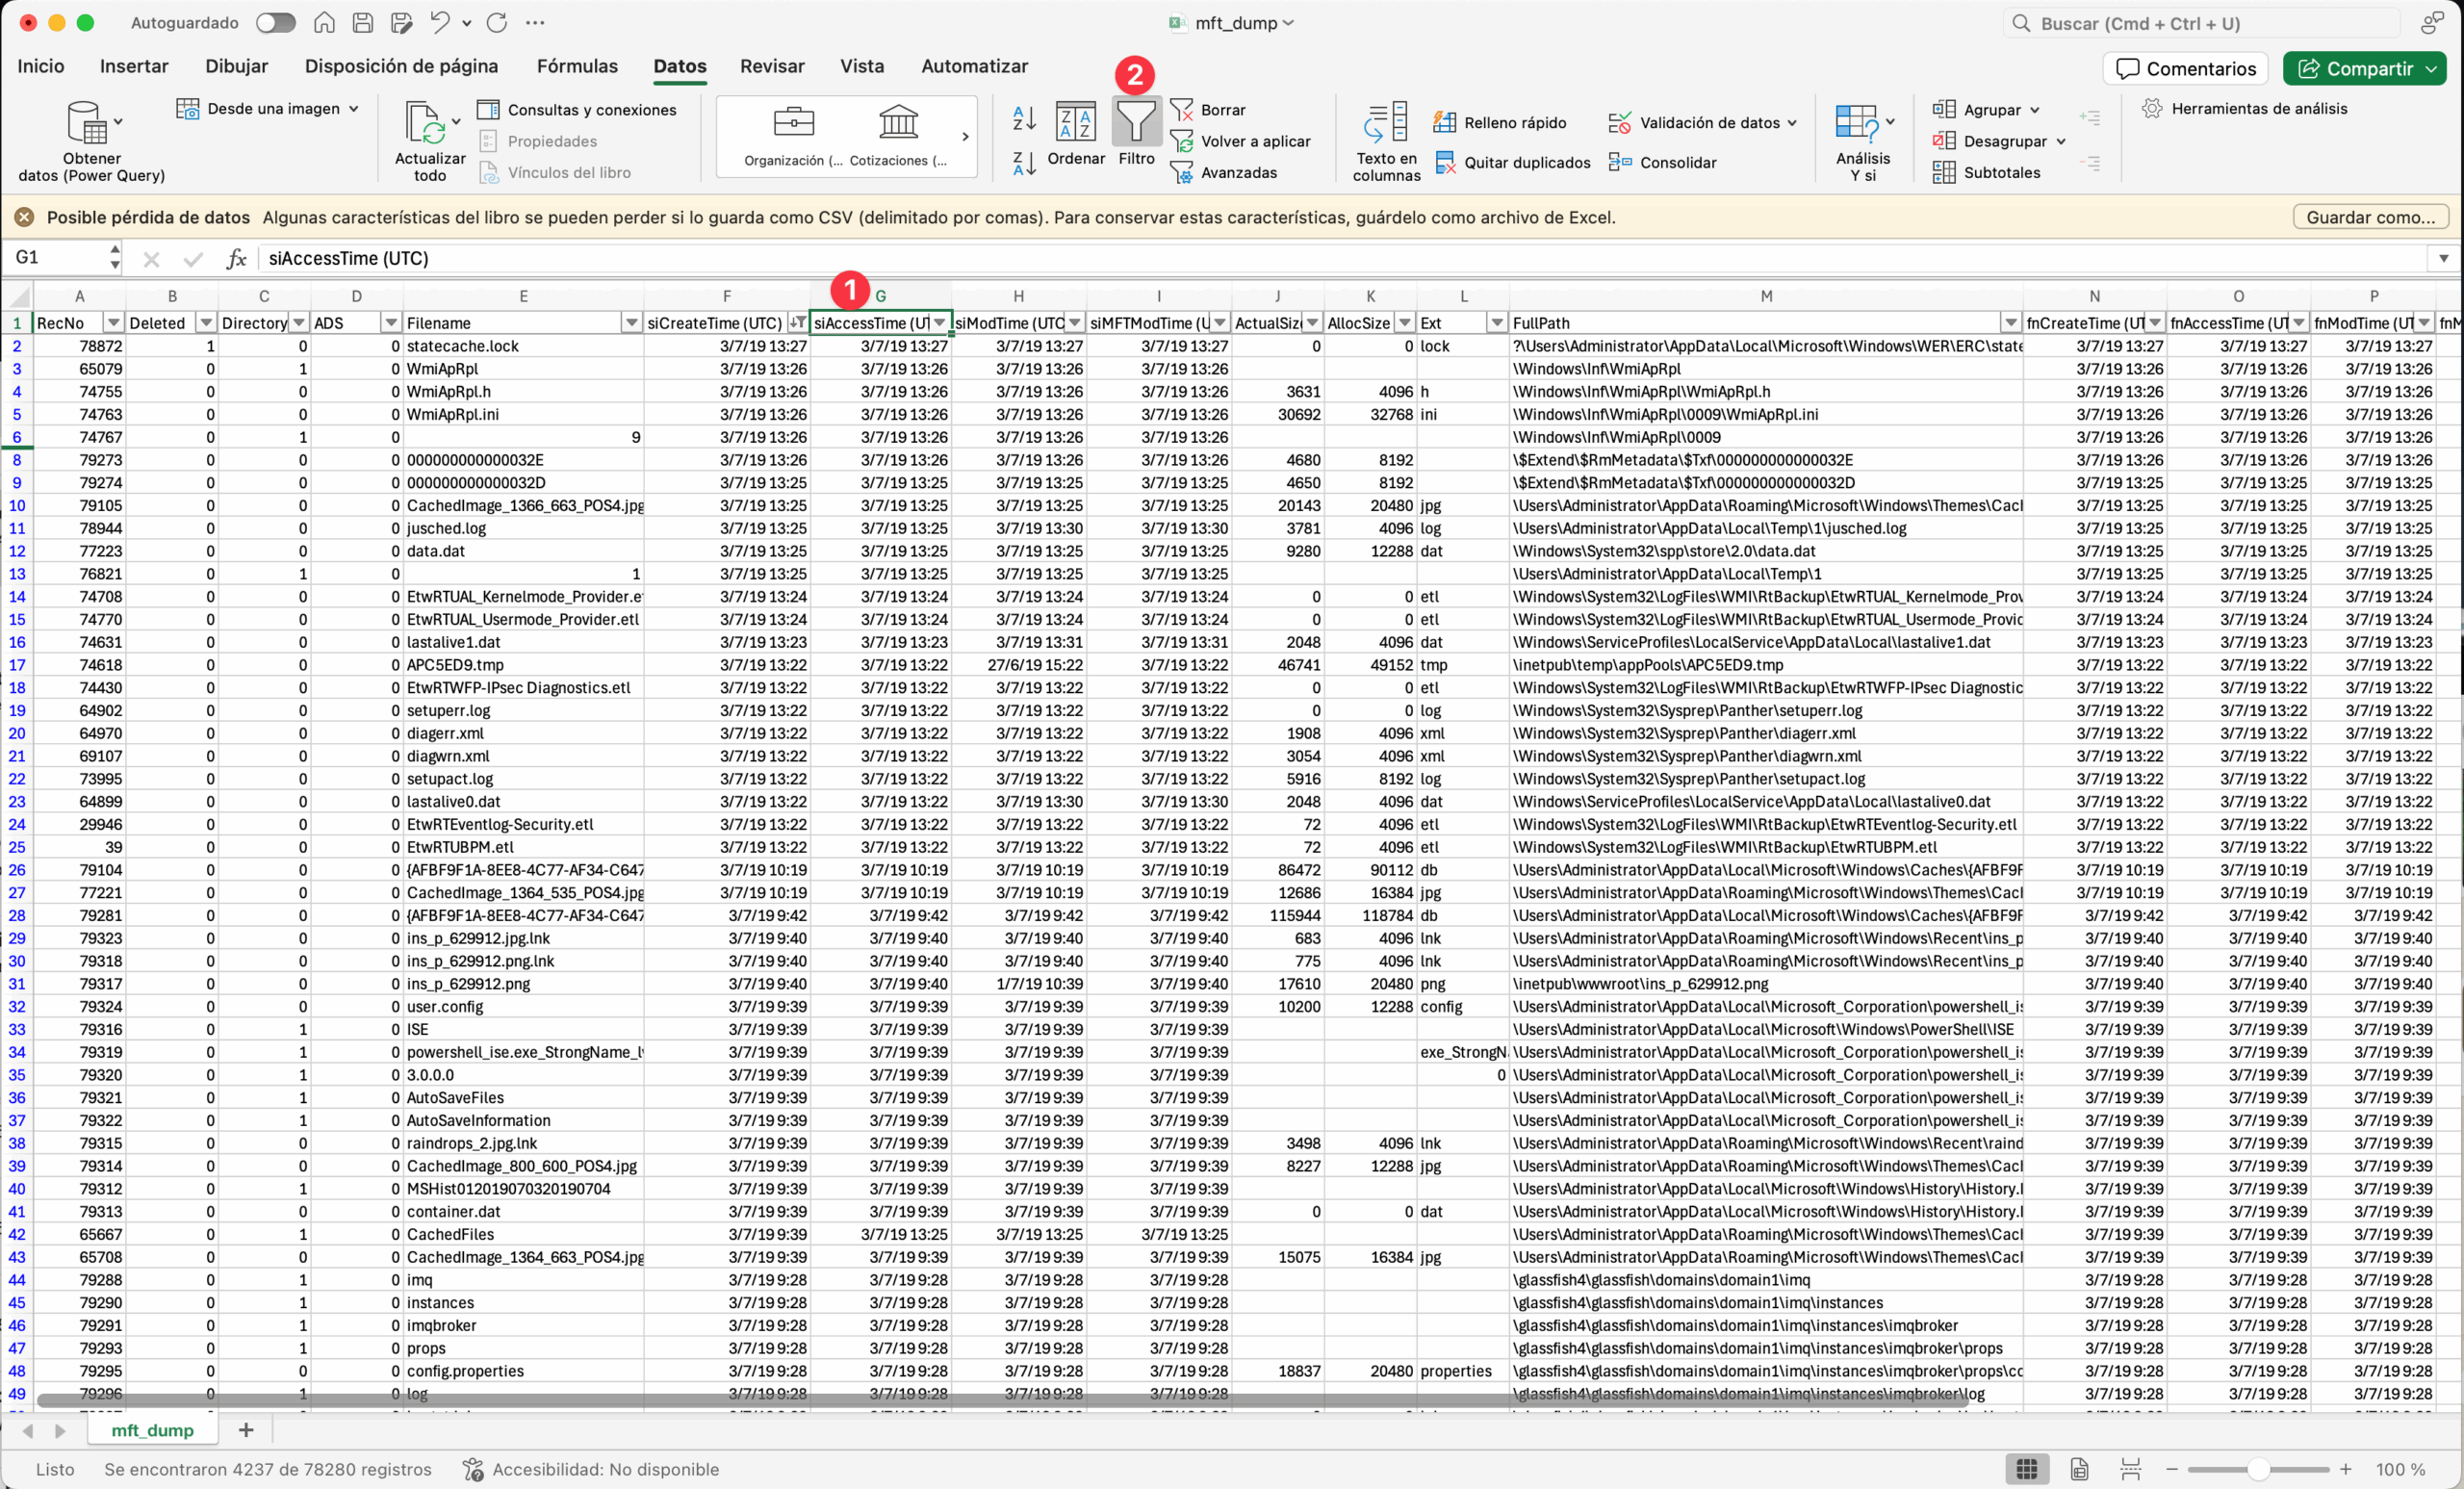Open the Automatizar tab
2464x1489 pixels.
[974, 66]
